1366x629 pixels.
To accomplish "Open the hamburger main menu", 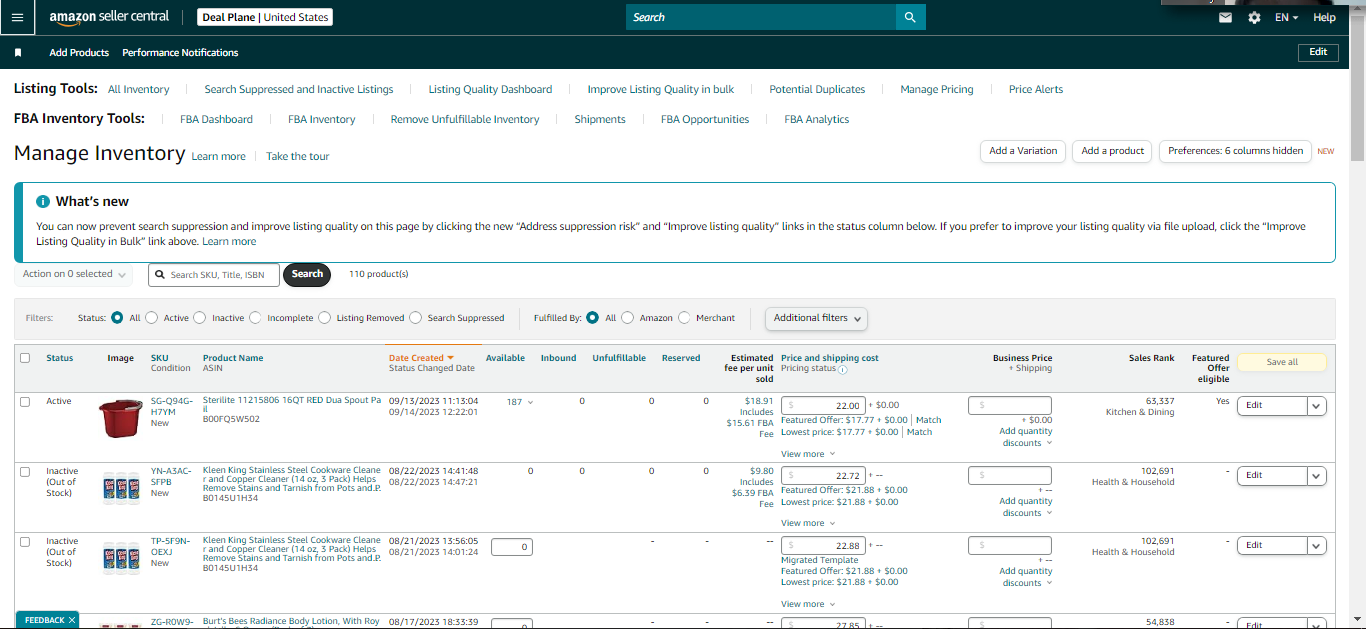I will coord(18,17).
